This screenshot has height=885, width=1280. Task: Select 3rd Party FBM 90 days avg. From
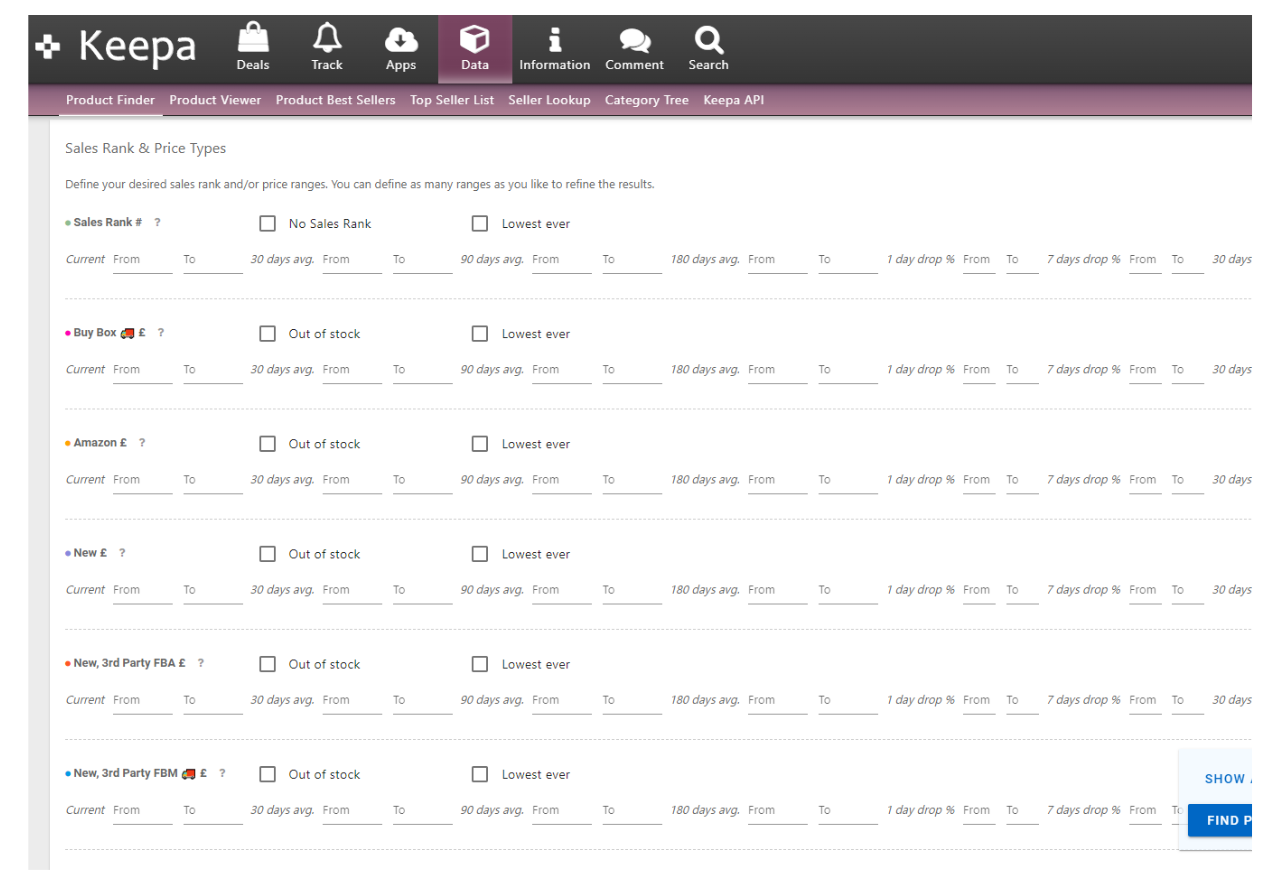(x=561, y=810)
